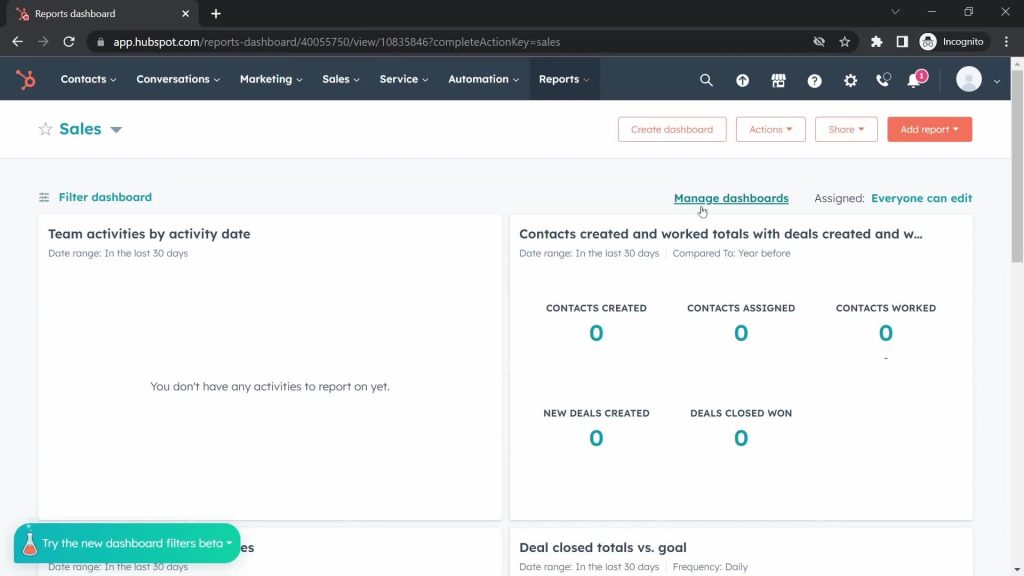The image size is (1024, 576).
Task: Expand the Sales dashboard name dropdown
Action: (116, 129)
